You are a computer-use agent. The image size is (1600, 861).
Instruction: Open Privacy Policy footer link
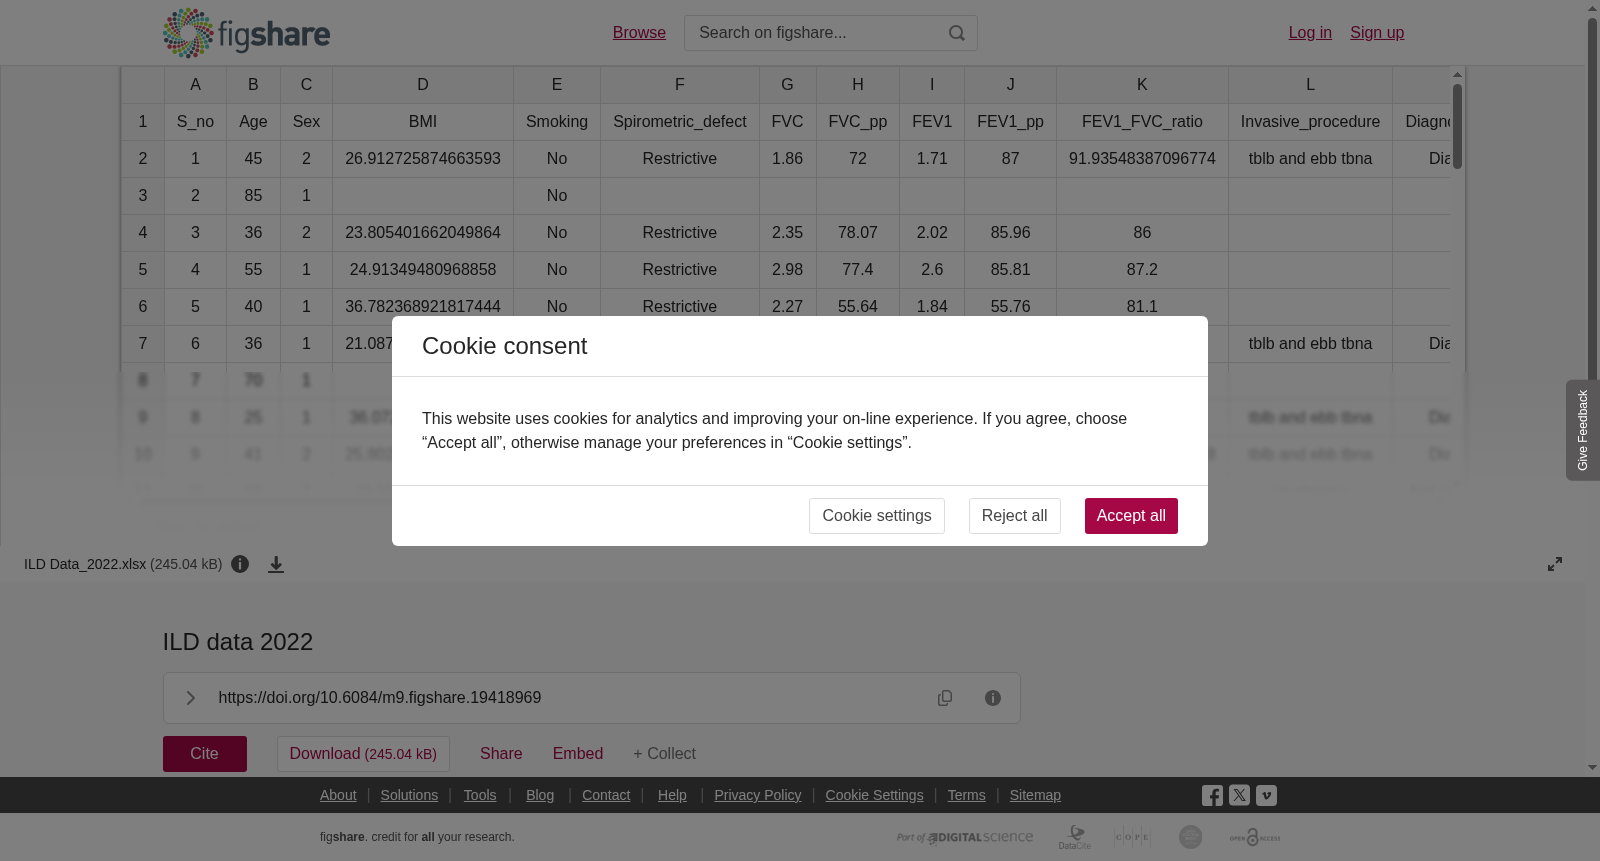pyautogui.click(x=758, y=795)
